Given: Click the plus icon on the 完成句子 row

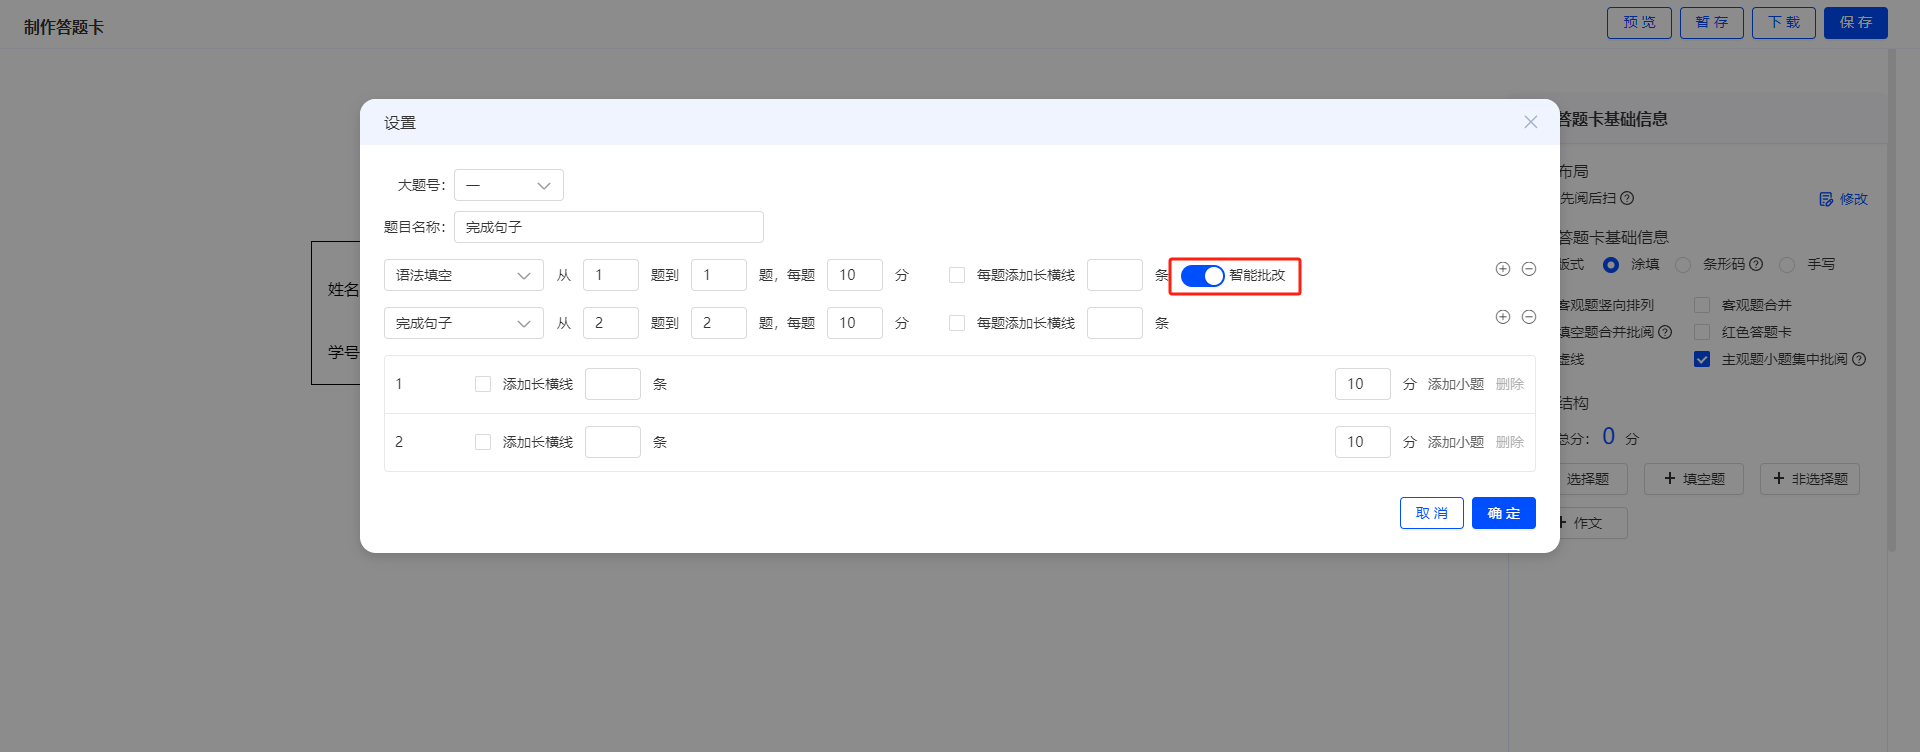Looking at the screenshot, I should coord(1502,317).
